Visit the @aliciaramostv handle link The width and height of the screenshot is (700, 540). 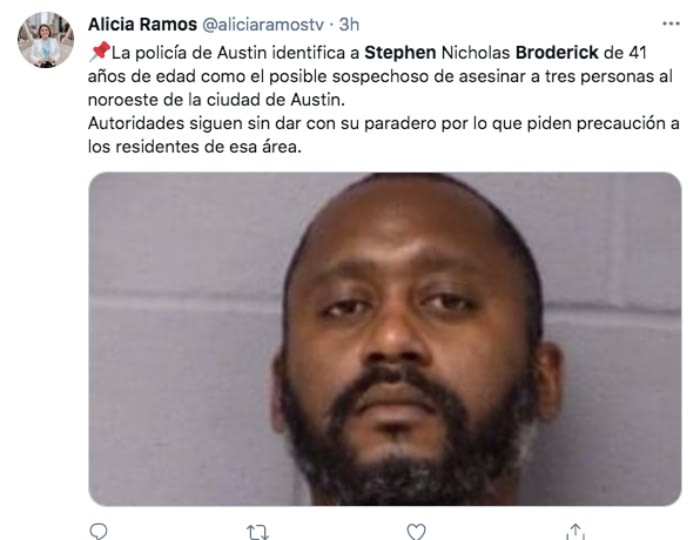(263, 25)
